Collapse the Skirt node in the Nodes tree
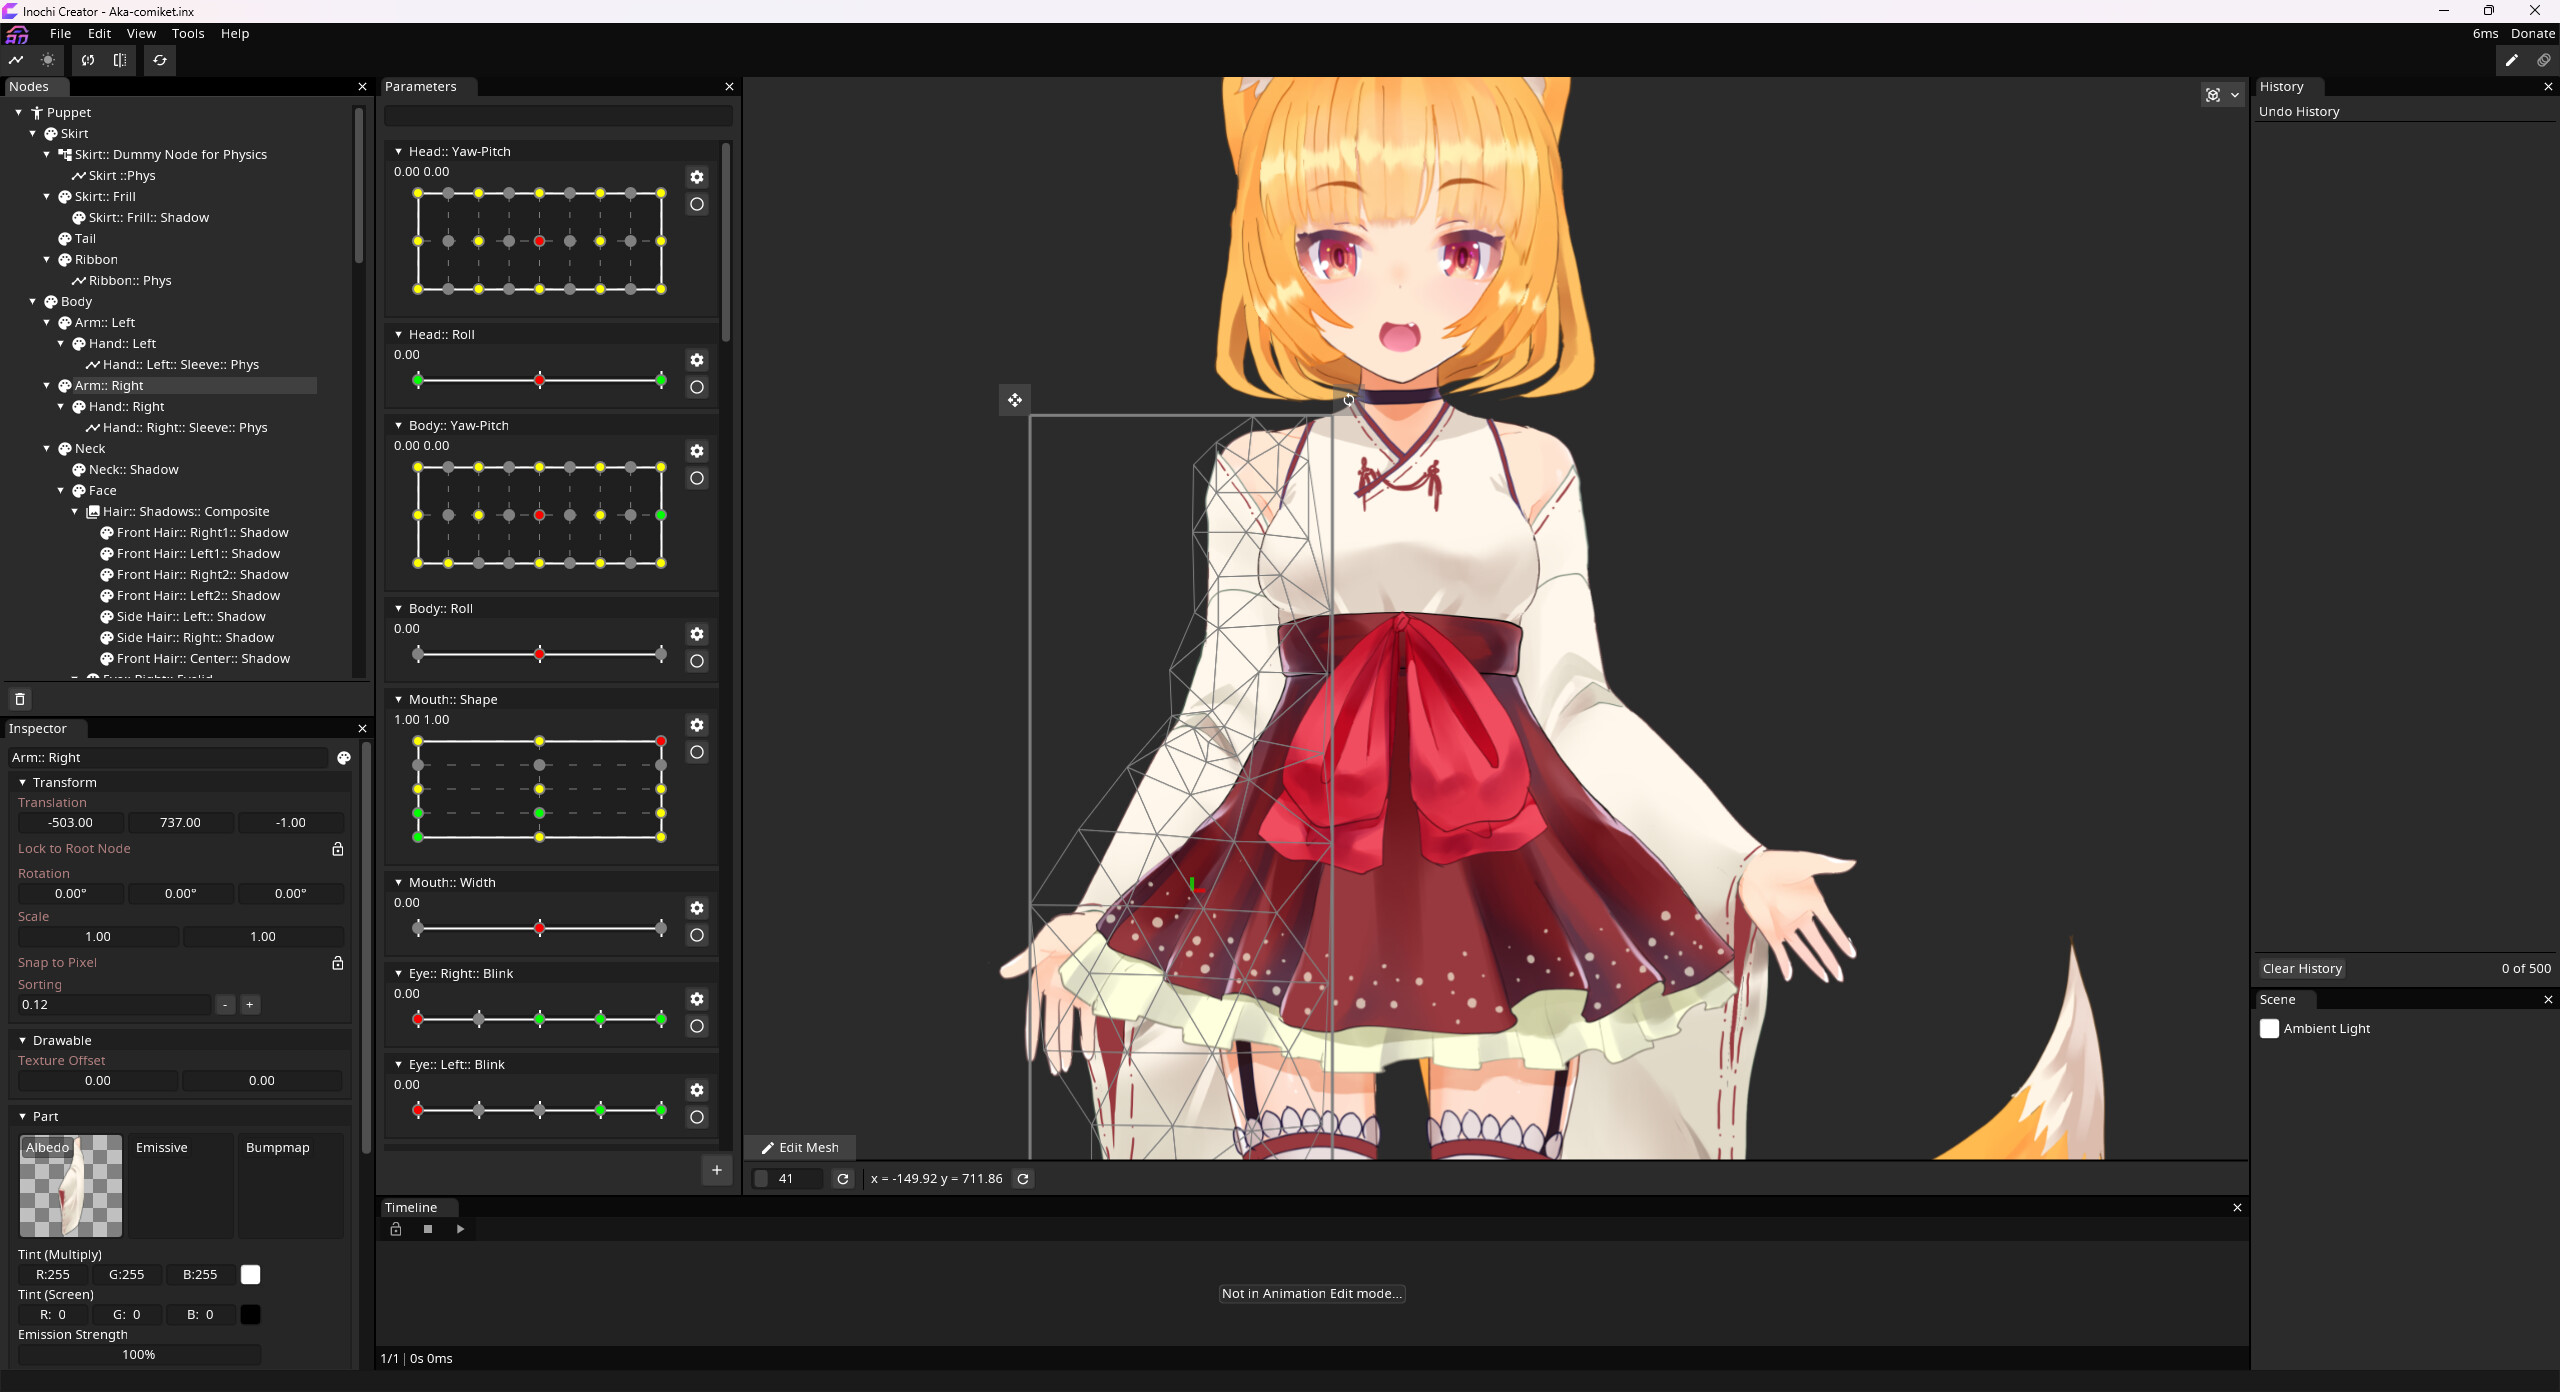Viewport: 2560px width, 1392px height. pyautogui.click(x=33, y=133)
